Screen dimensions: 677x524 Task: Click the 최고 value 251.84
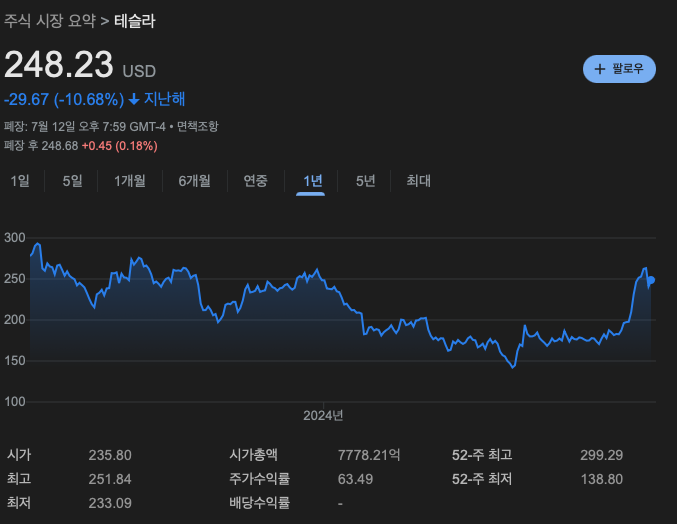[x=110, y=479]
